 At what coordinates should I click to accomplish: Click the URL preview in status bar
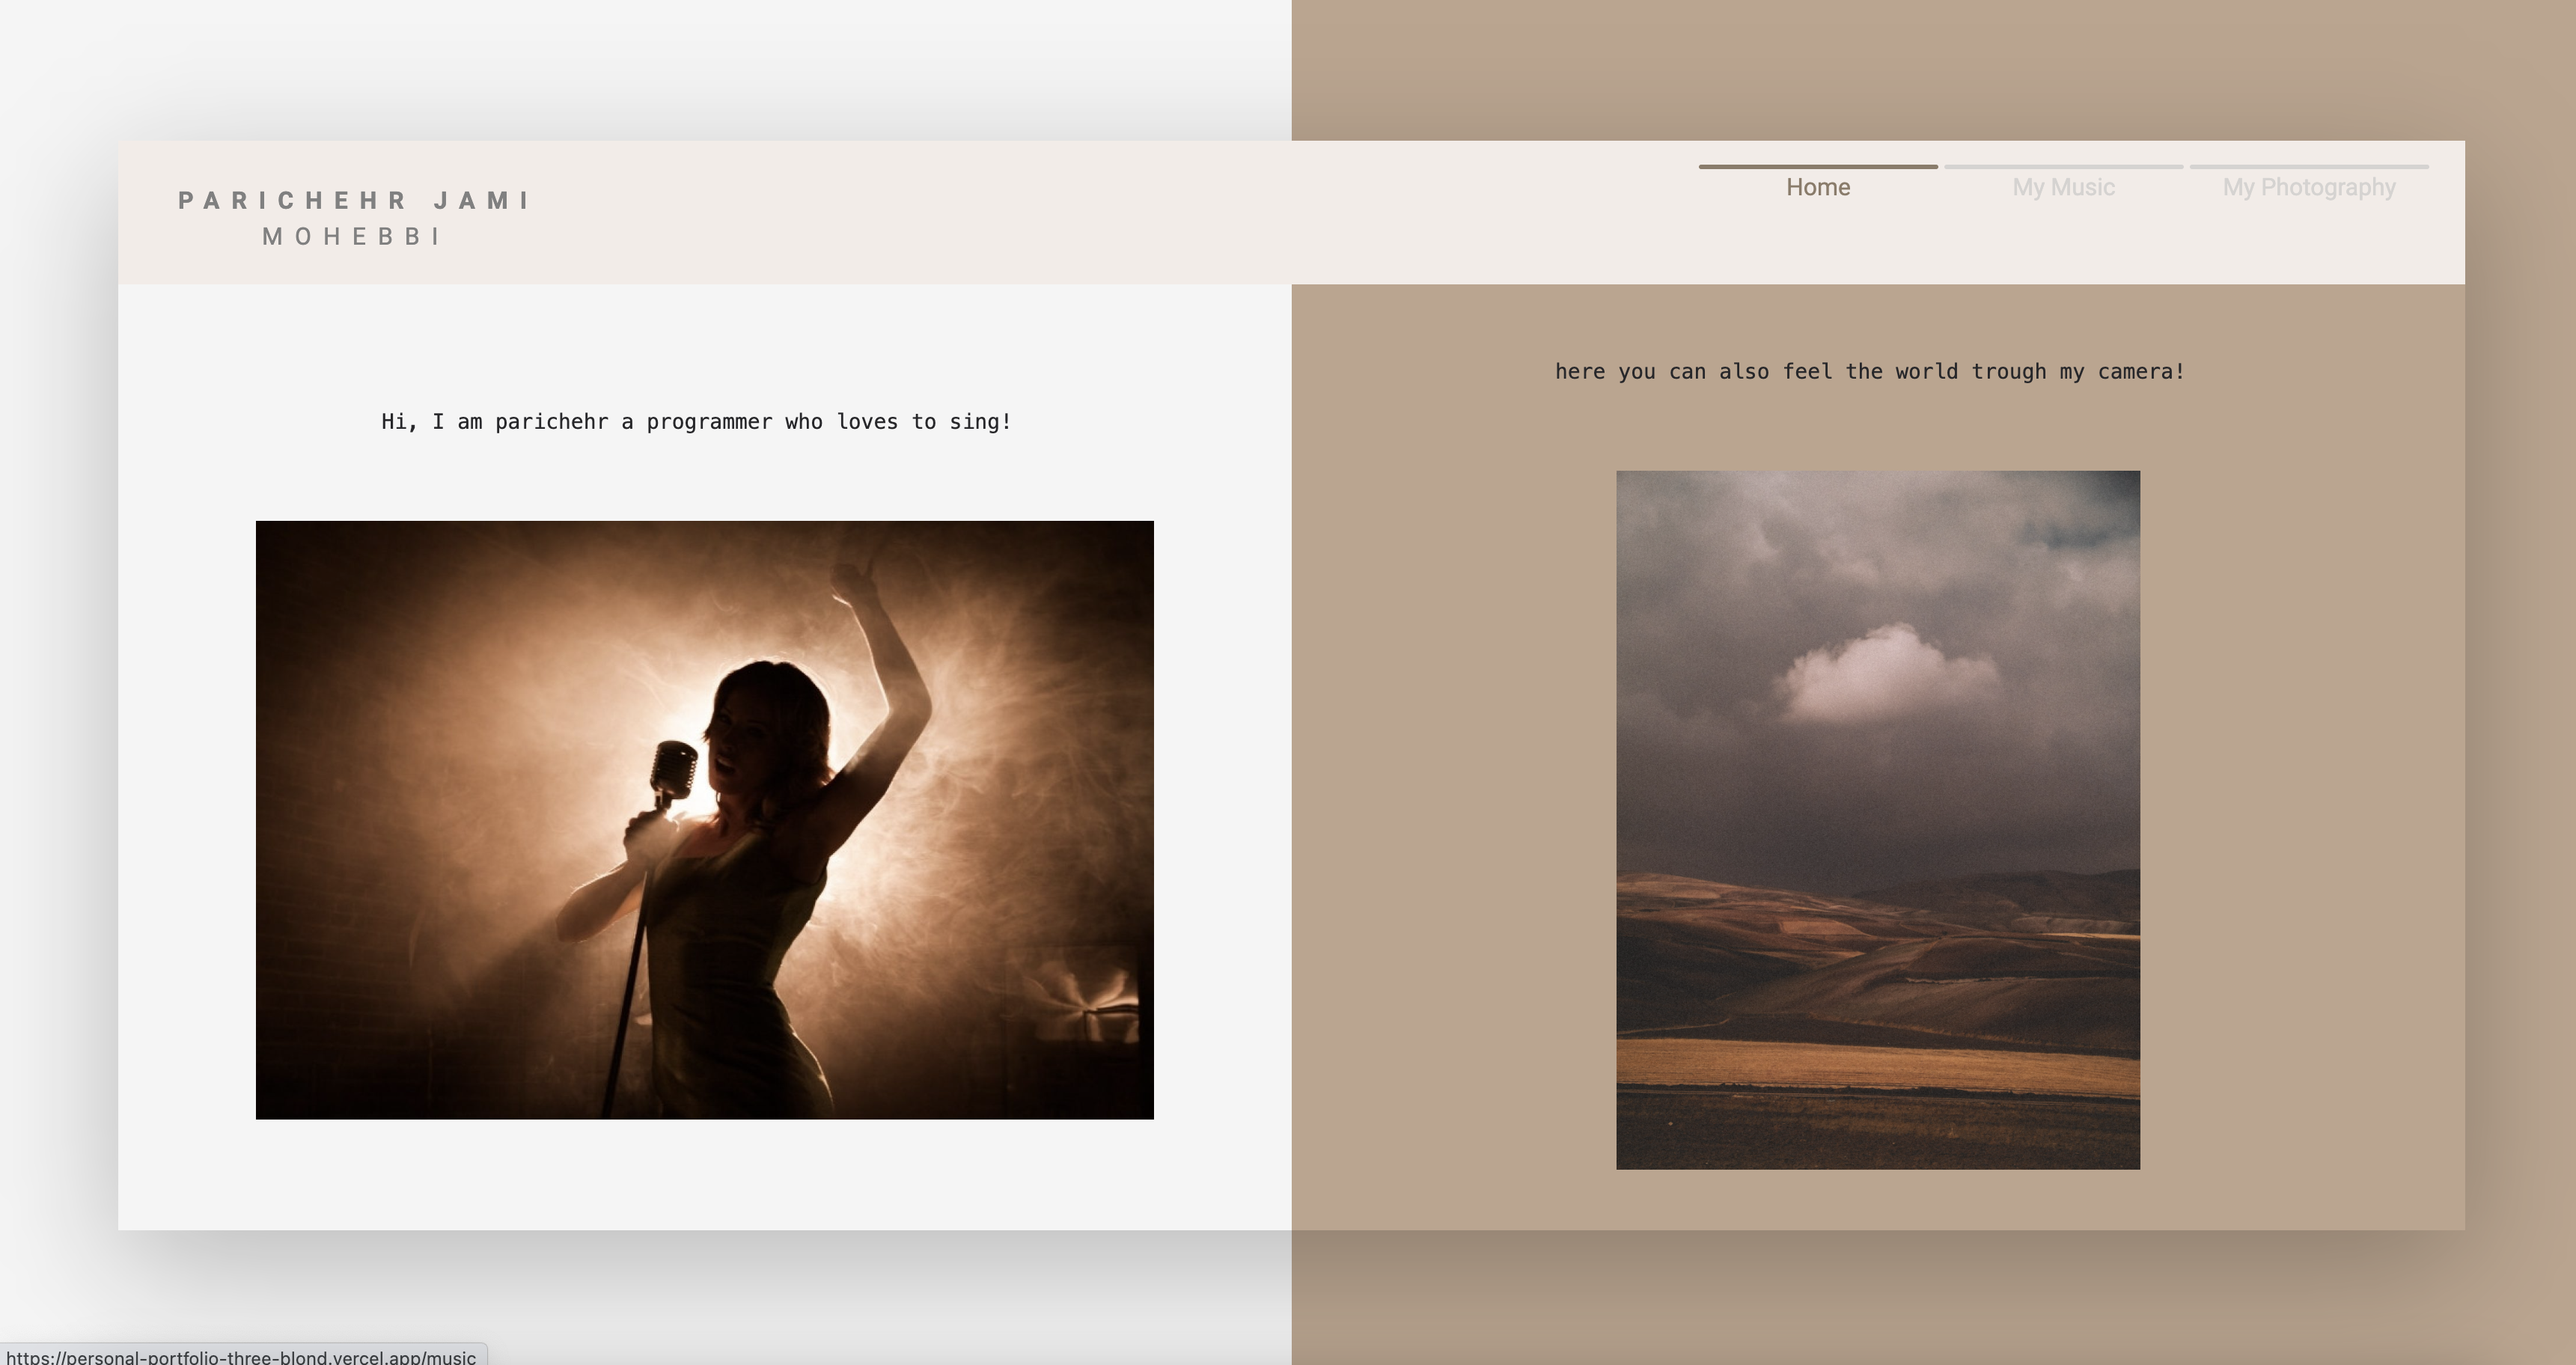(x=240, y=1356)
